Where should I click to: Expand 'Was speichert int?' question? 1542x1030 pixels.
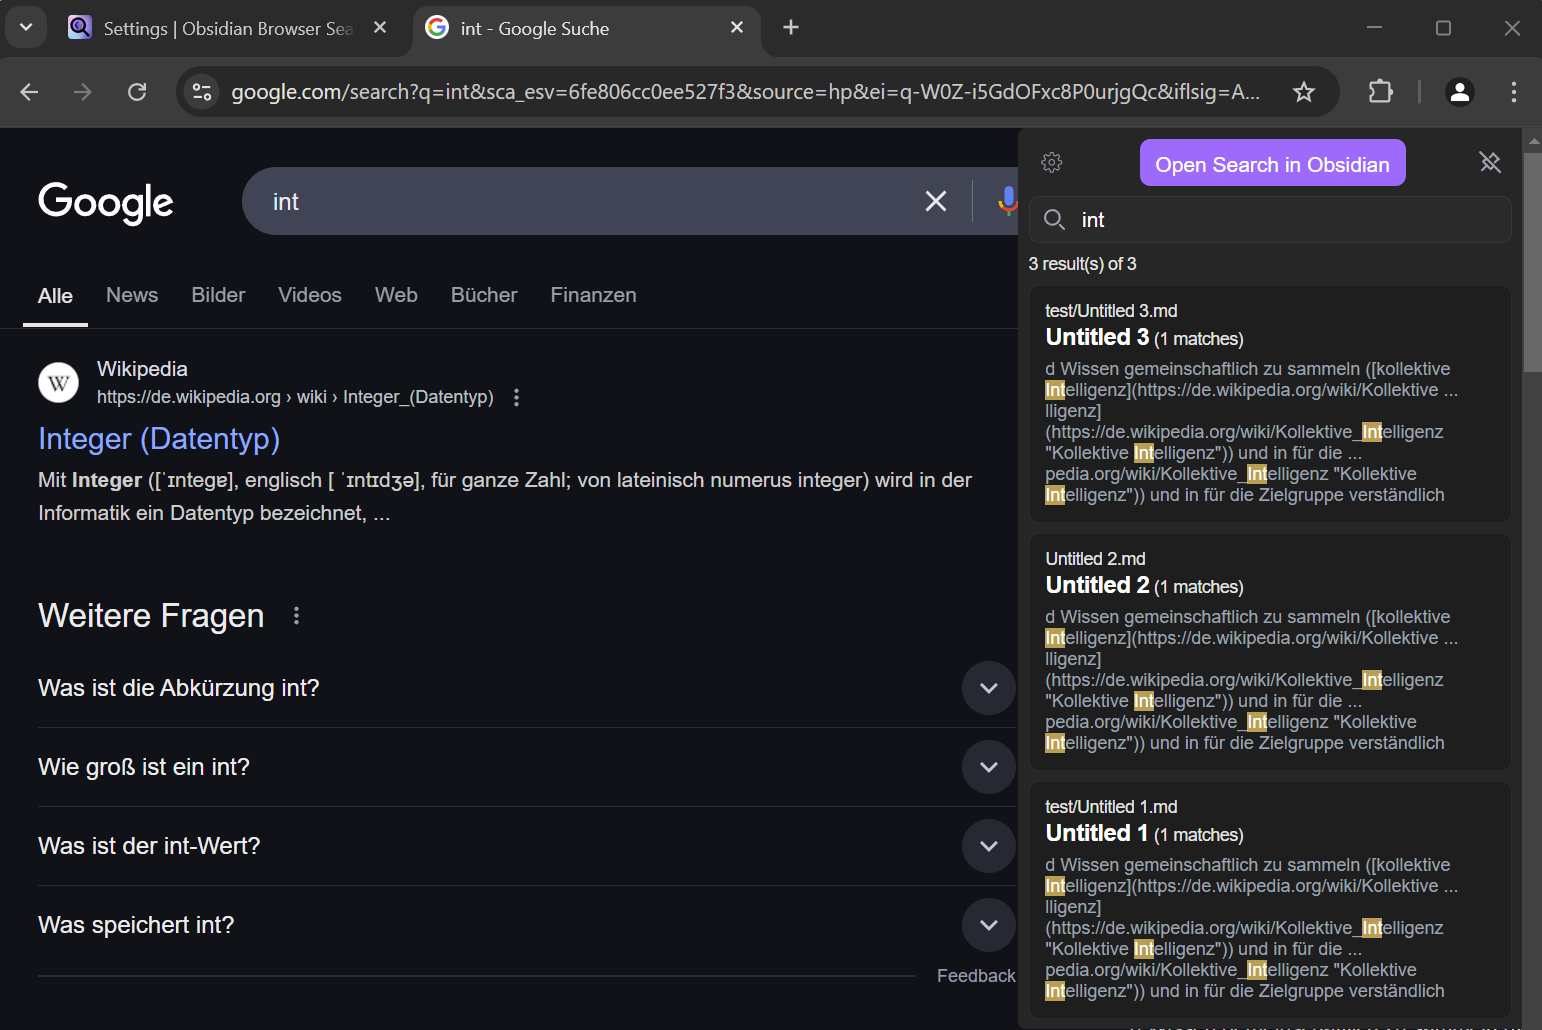coord(989,925)
